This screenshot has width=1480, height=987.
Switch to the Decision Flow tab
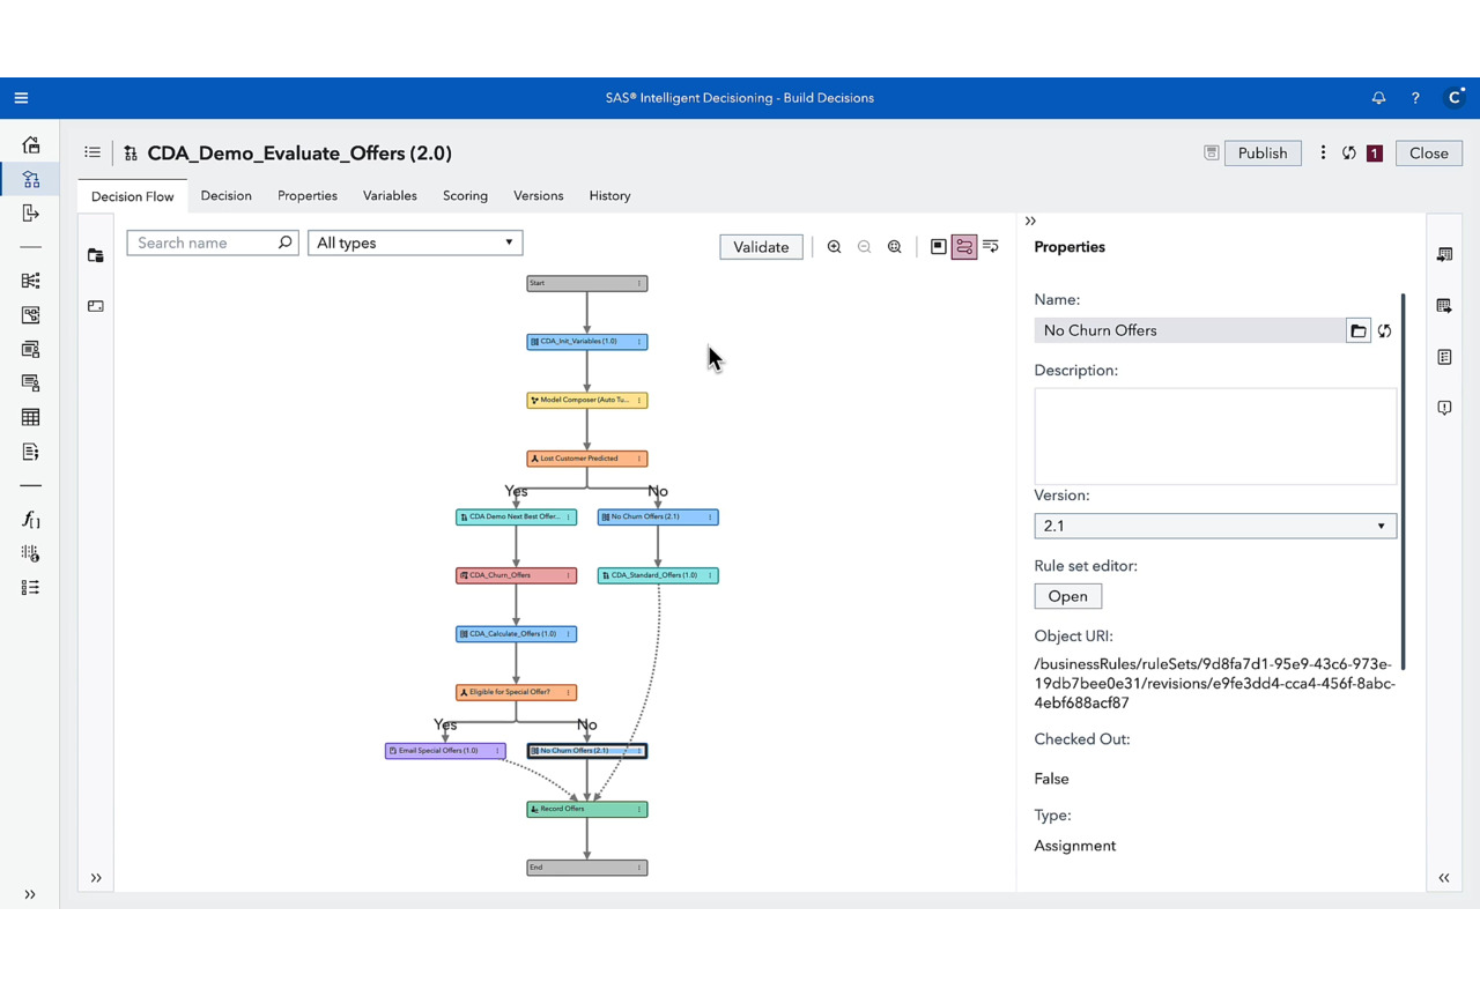tap(132, 196)
